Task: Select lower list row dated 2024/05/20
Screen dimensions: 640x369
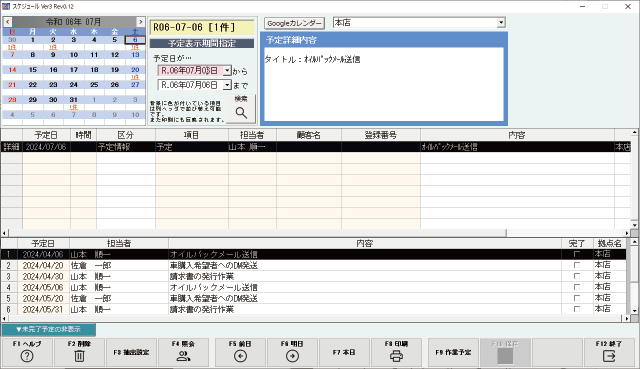Action: click(313, 298)
